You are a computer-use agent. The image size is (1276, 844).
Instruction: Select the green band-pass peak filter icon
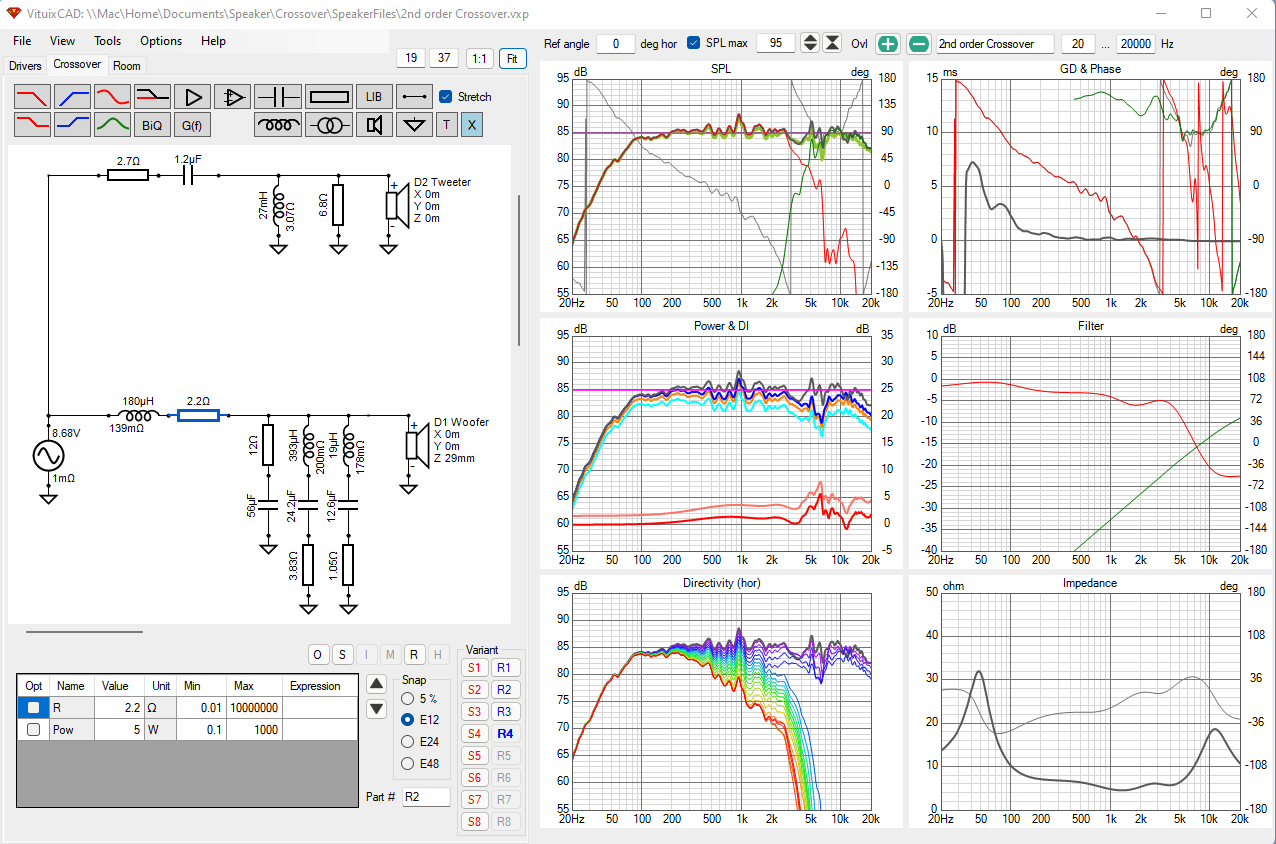113,125
